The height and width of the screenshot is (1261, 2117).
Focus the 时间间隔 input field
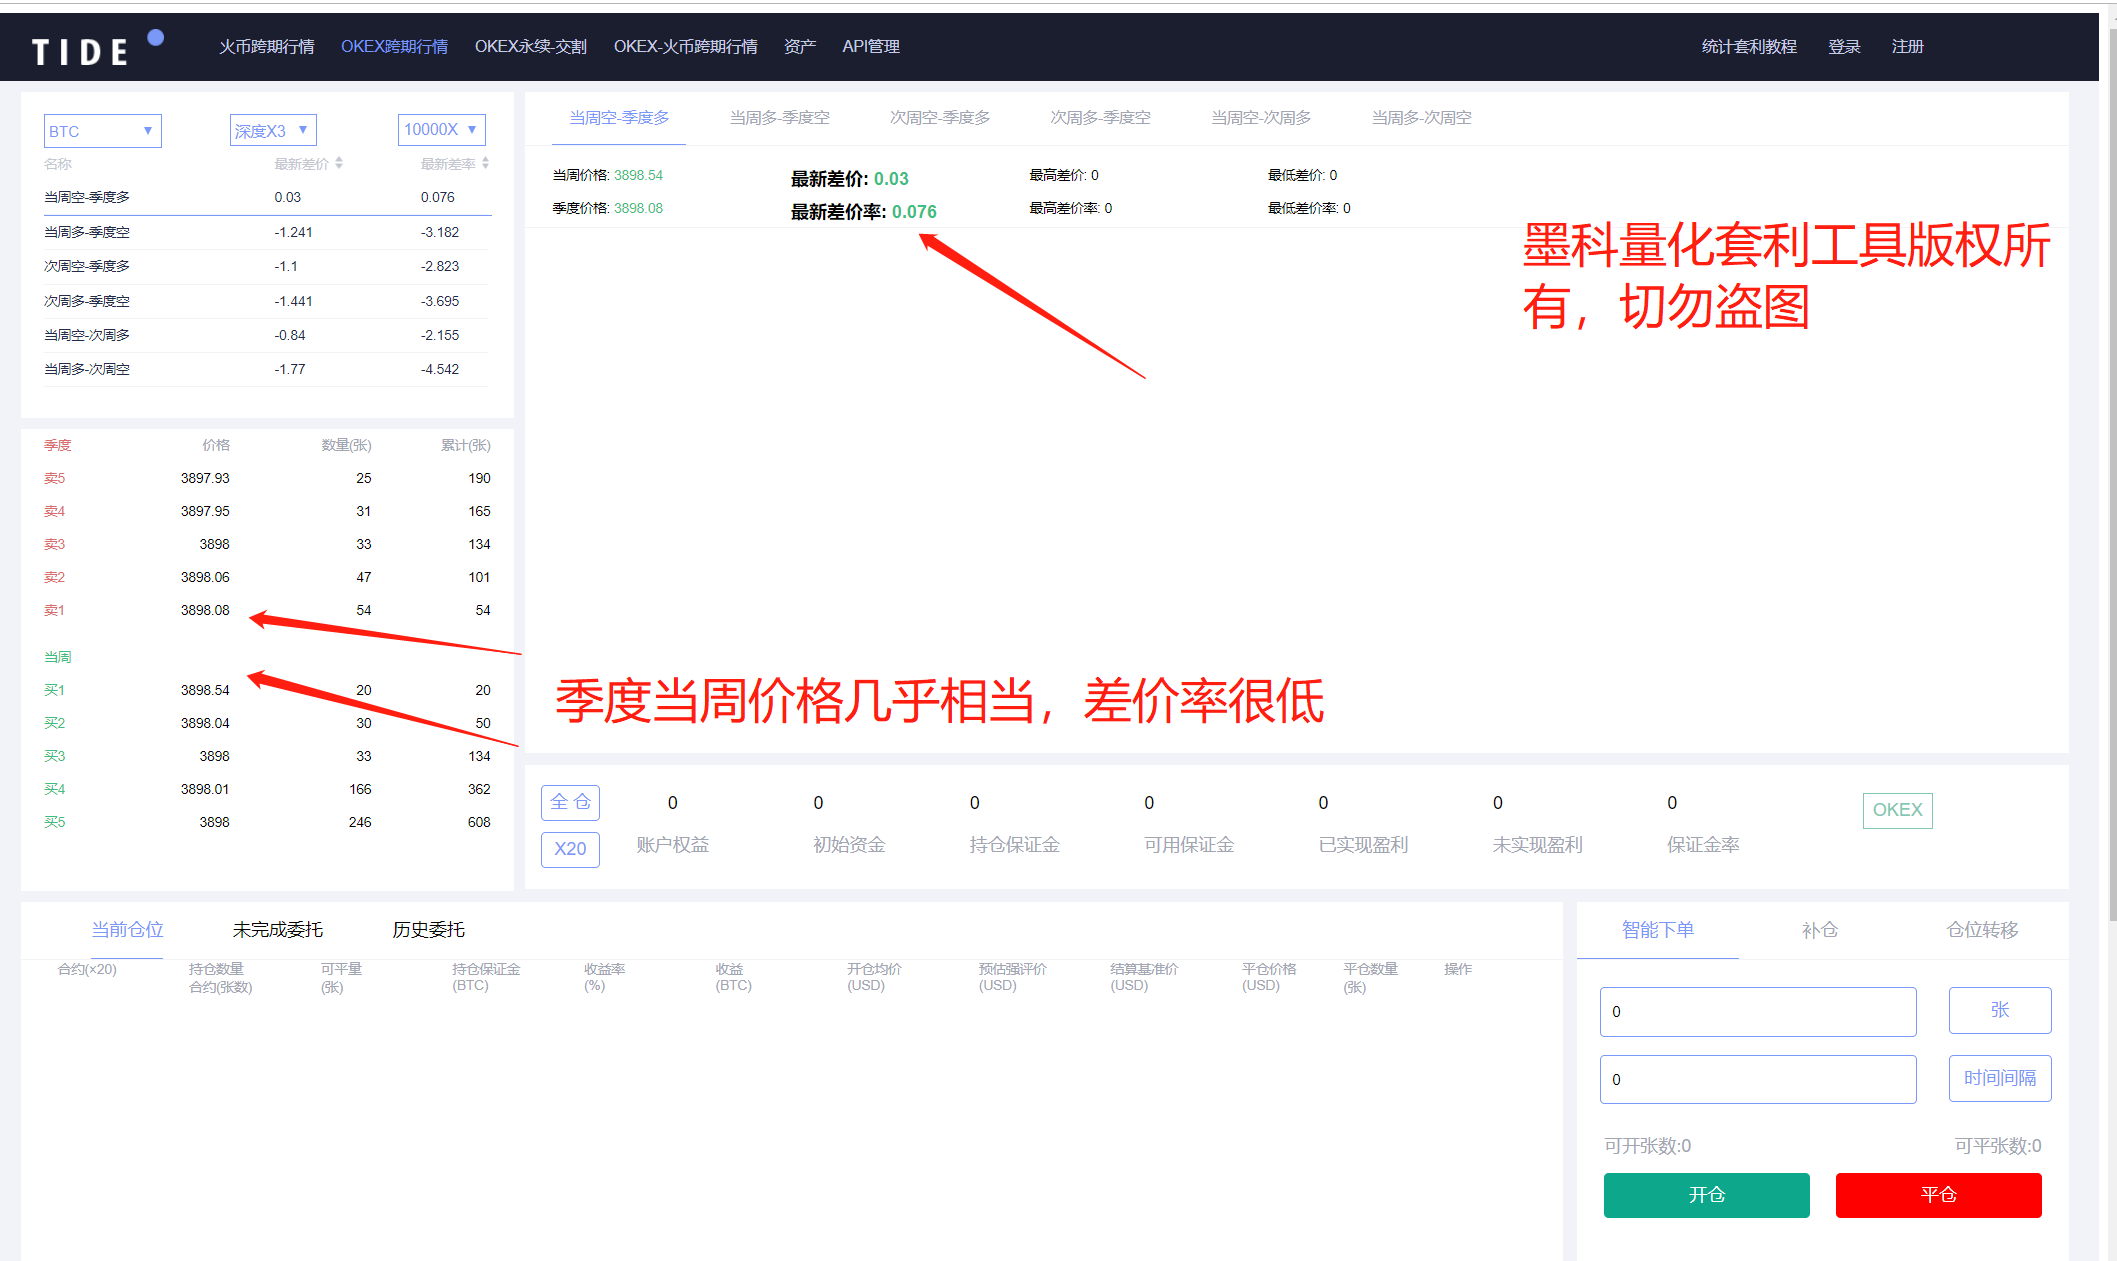click(1757, 1079)
